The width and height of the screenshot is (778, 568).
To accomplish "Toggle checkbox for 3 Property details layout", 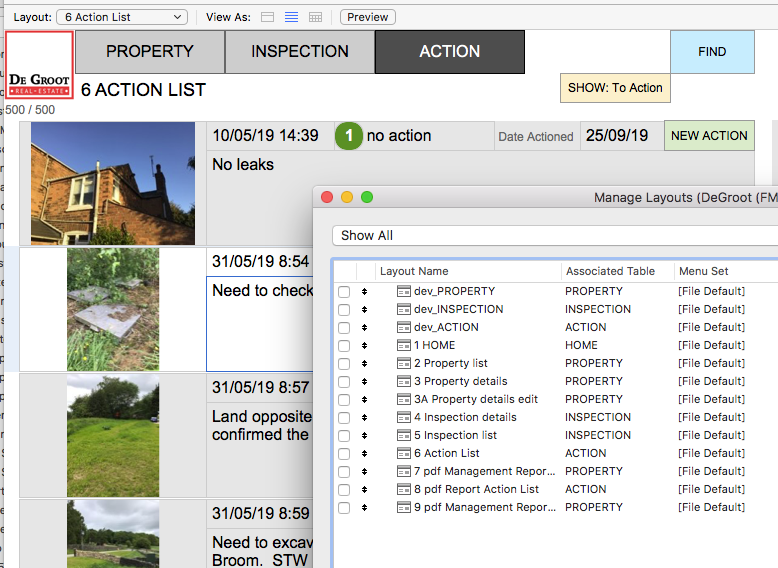I will 344,382.
